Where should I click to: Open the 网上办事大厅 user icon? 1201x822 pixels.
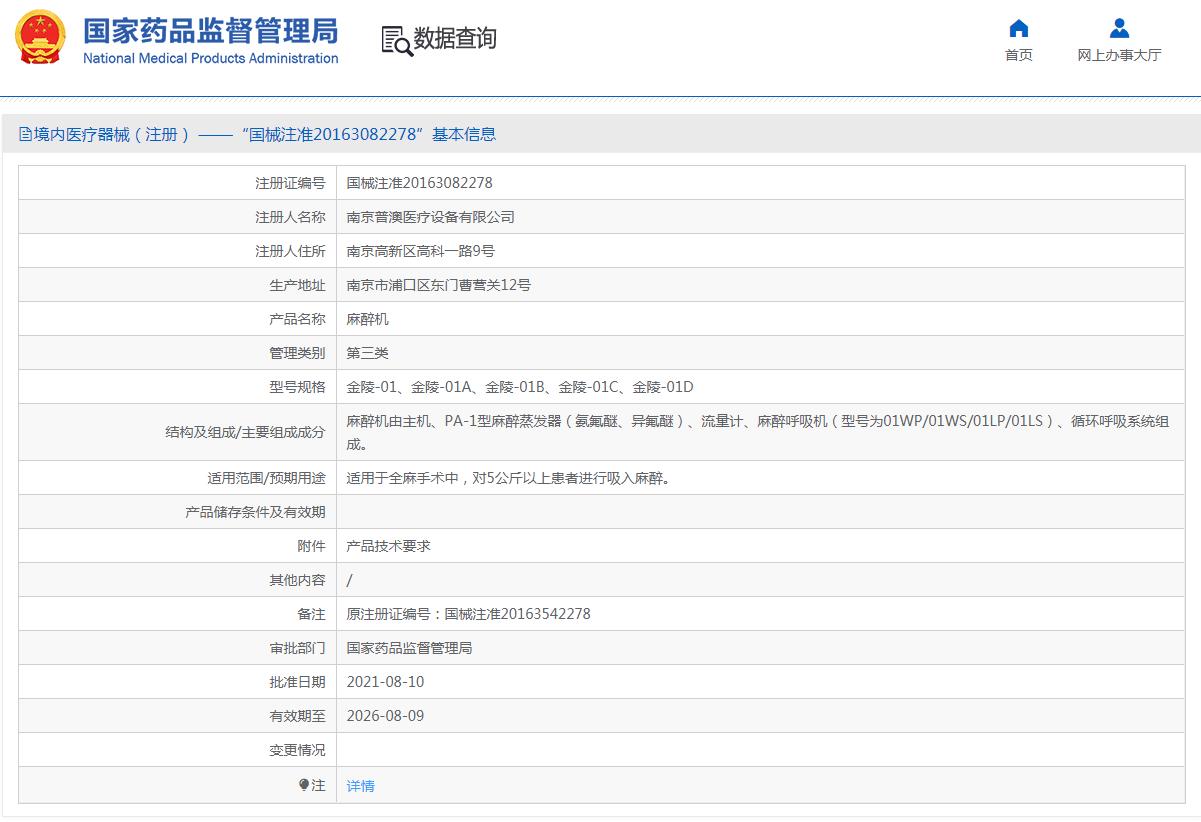pos(1119,28)
